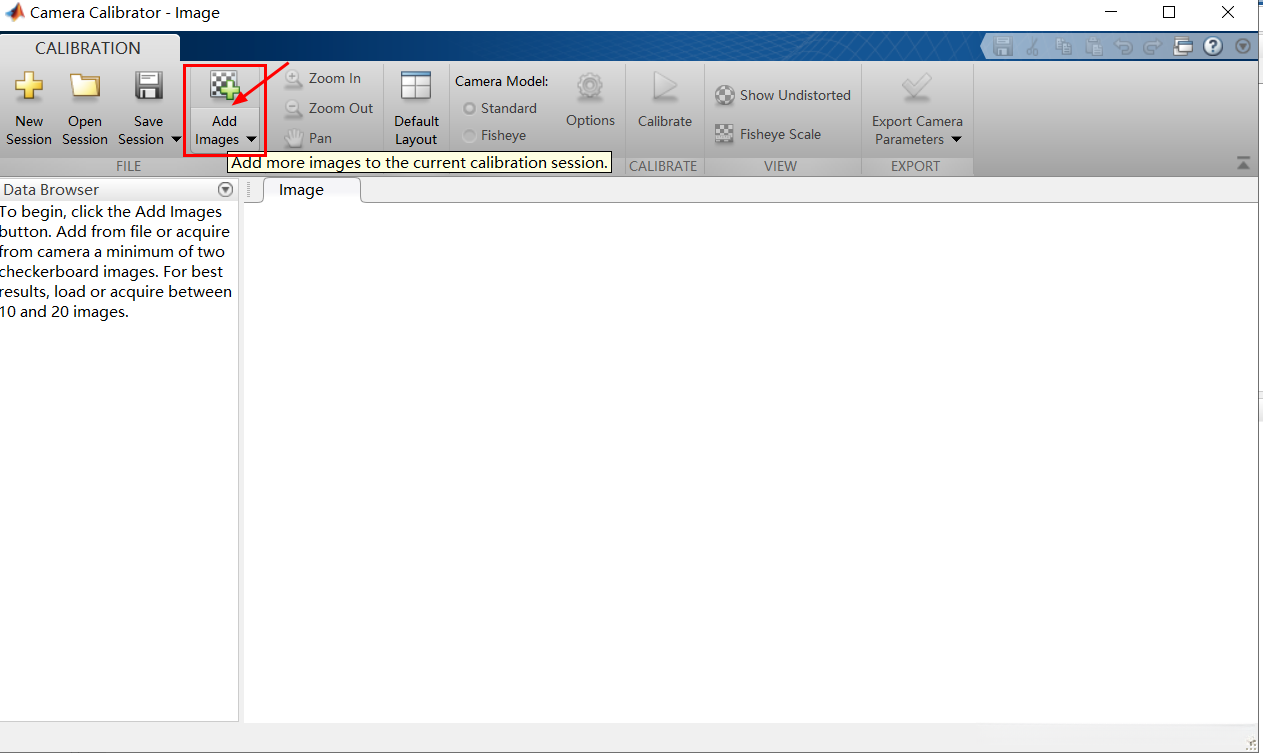This screenshot has height=753, width=1263.
Task: Click Fisheye Scale in the View section
Action: (767, 134)
